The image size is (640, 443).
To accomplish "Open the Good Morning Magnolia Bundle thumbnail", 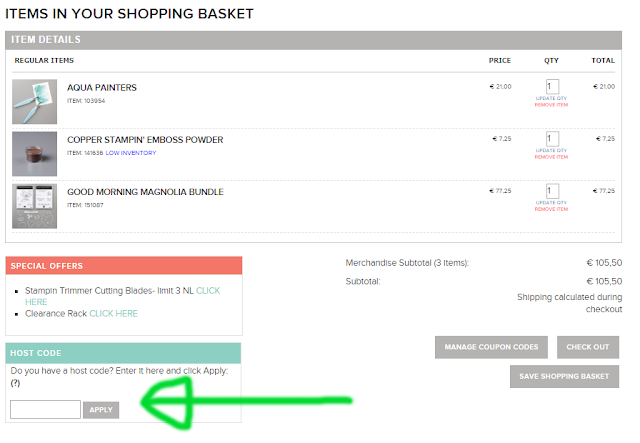I will pyautogui.click(x=34, y=206).
